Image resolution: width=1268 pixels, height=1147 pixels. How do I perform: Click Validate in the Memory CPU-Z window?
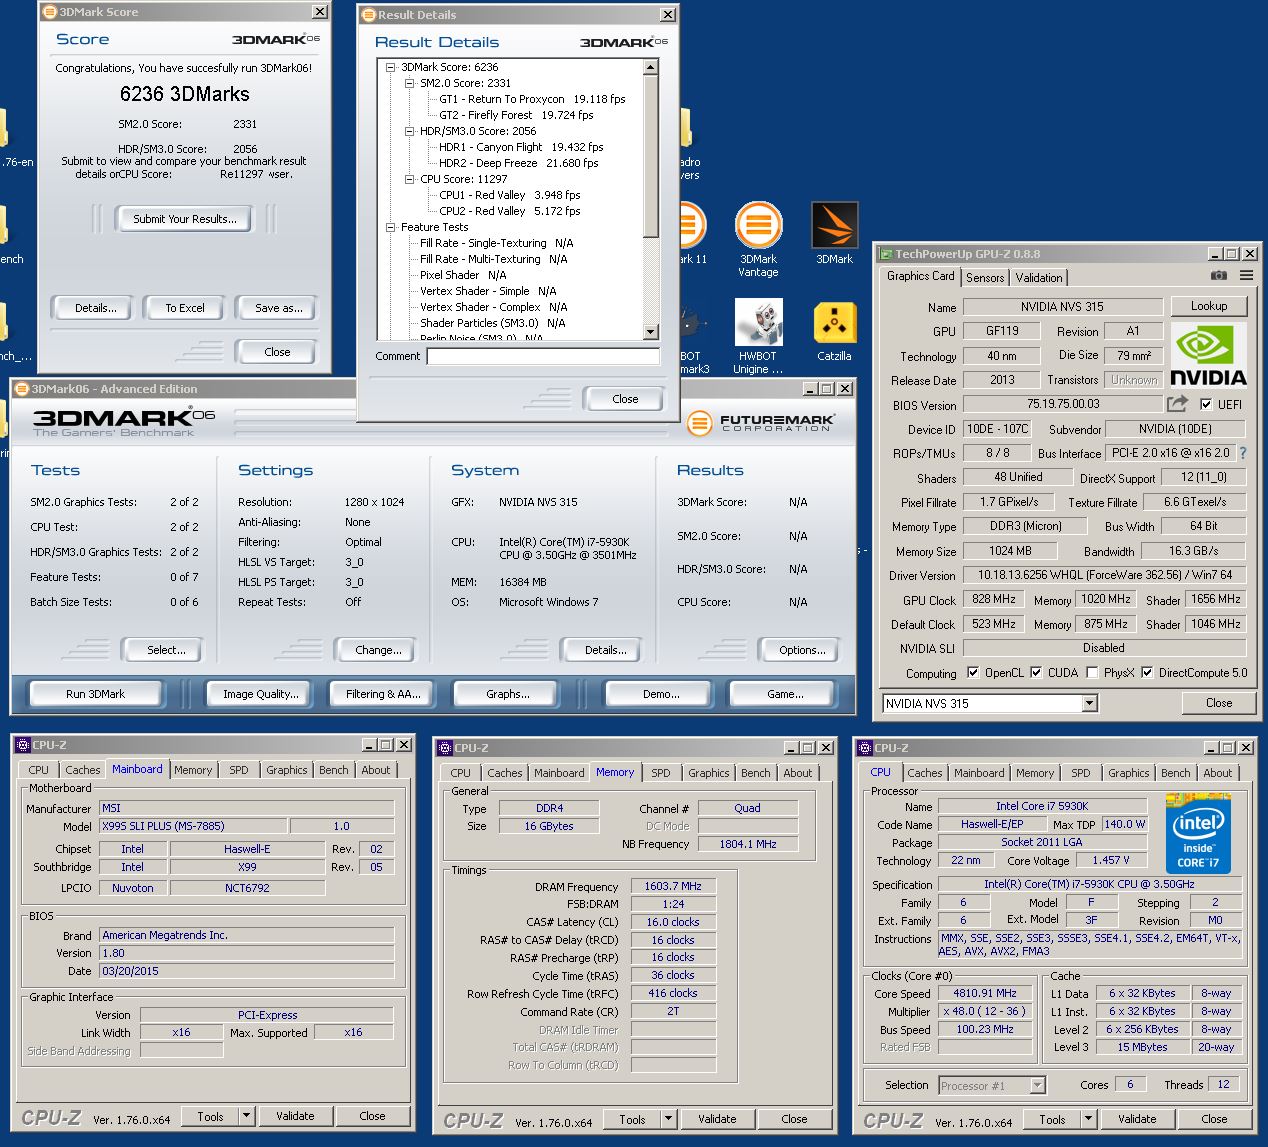click(717, 1119)
